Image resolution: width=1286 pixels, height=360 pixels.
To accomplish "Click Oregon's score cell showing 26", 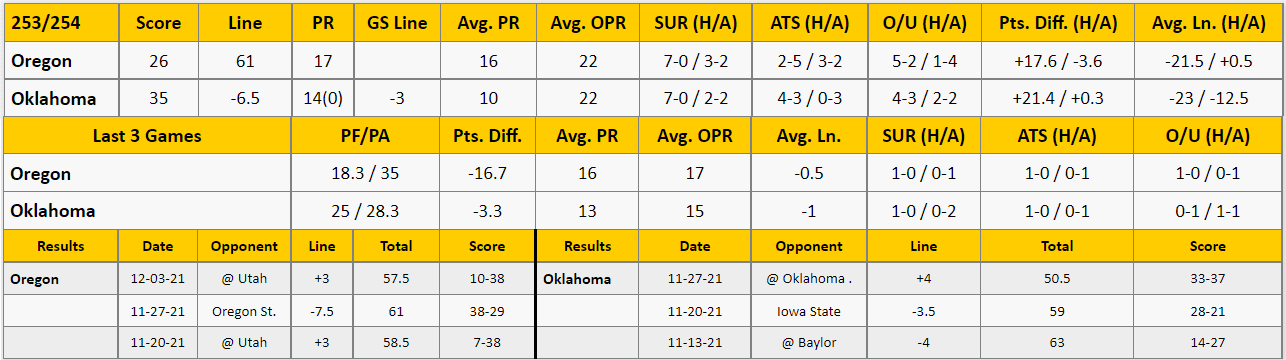I will click(x=159, y=61).
